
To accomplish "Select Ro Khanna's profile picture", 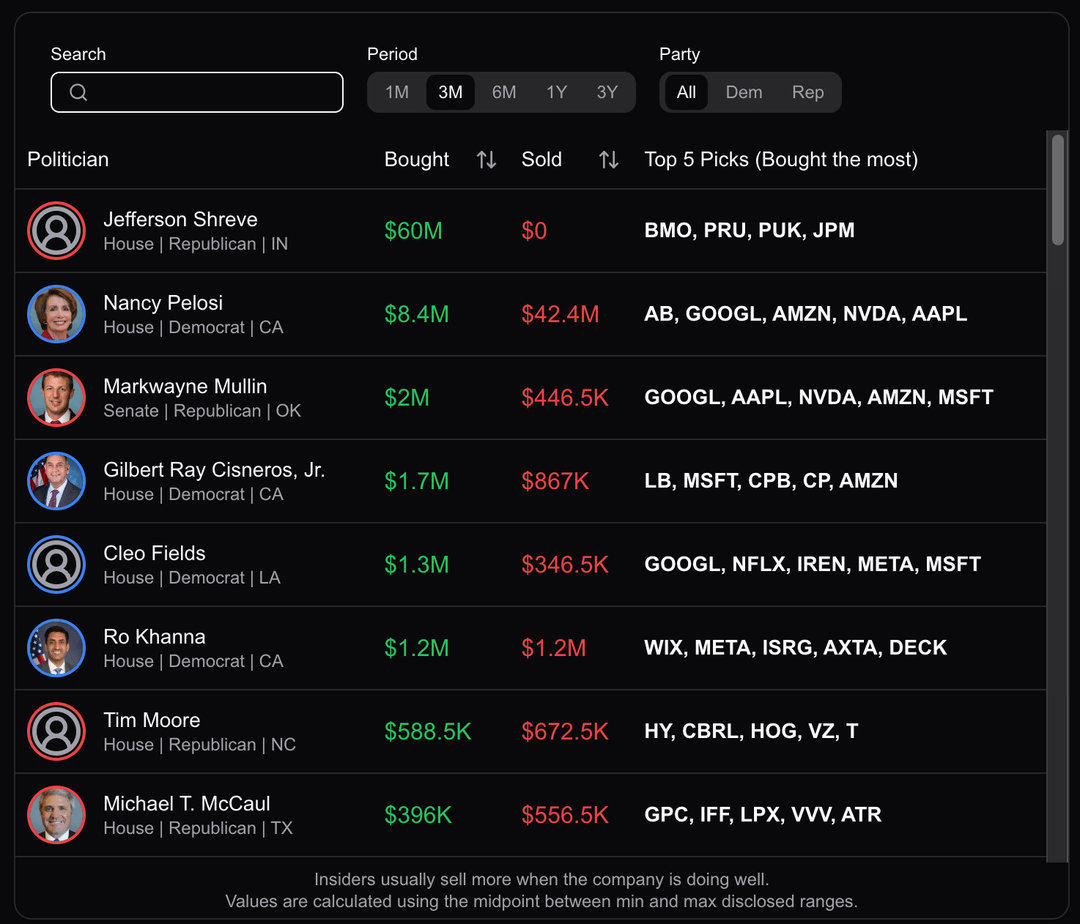I will 57,648.
